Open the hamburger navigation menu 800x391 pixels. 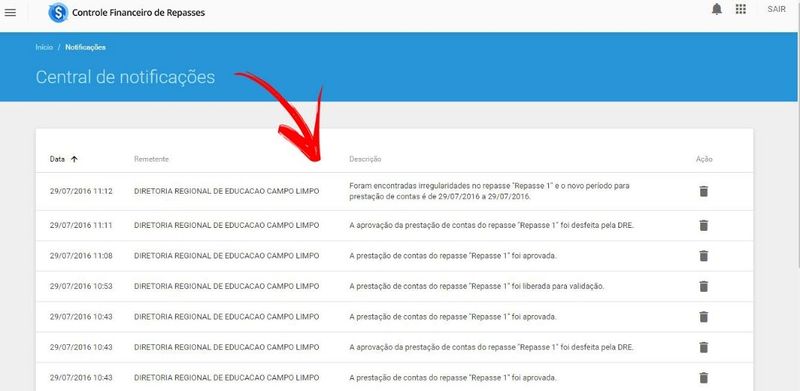[x=10, y=12]
